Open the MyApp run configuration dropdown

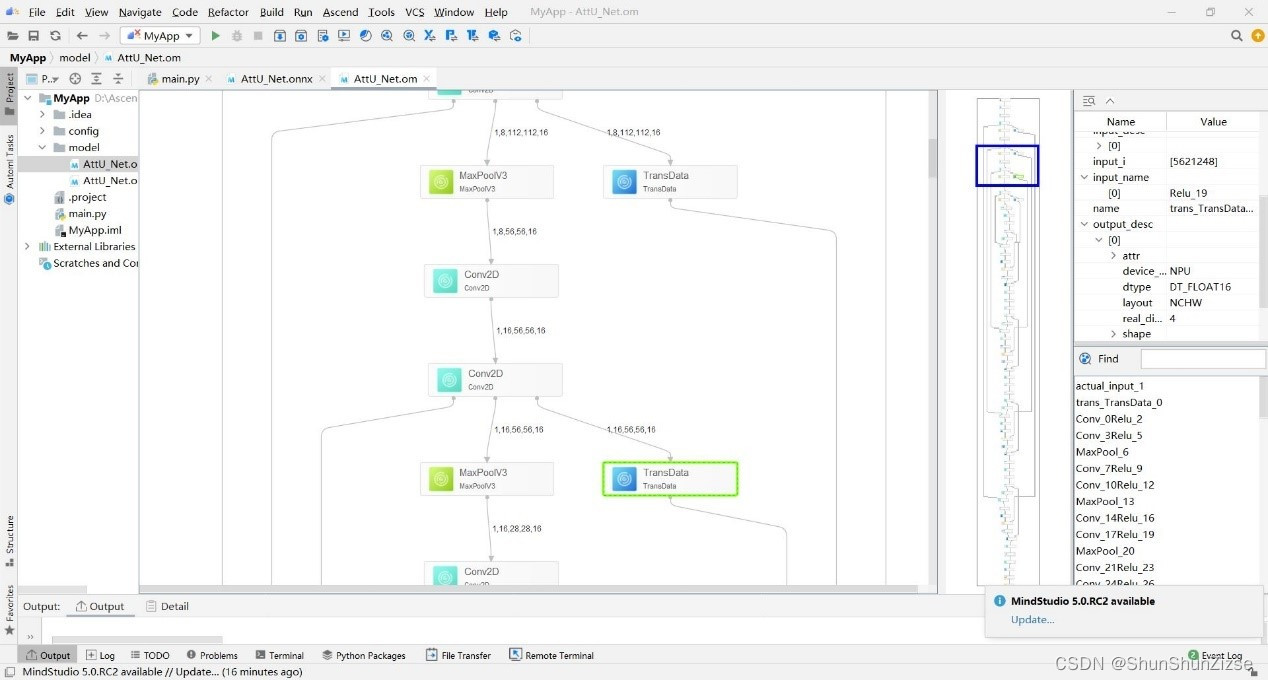click(x=160, y=35)
